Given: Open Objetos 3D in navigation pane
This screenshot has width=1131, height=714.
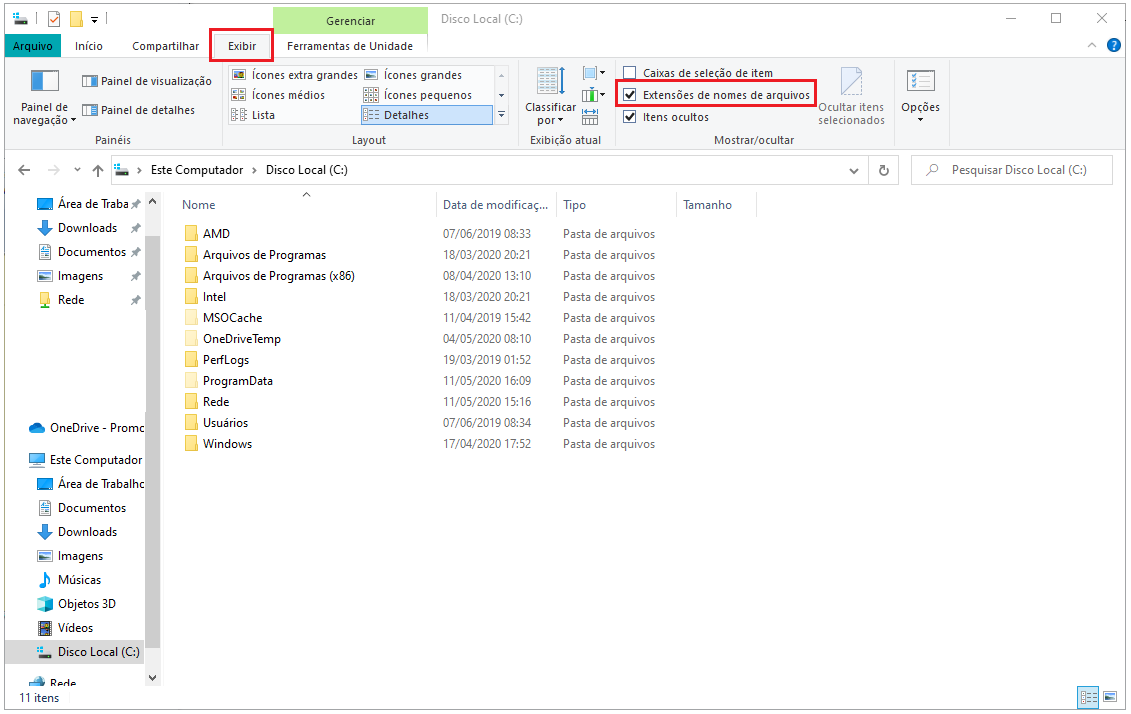Looking at the screenshot, I should coord(87,604).
